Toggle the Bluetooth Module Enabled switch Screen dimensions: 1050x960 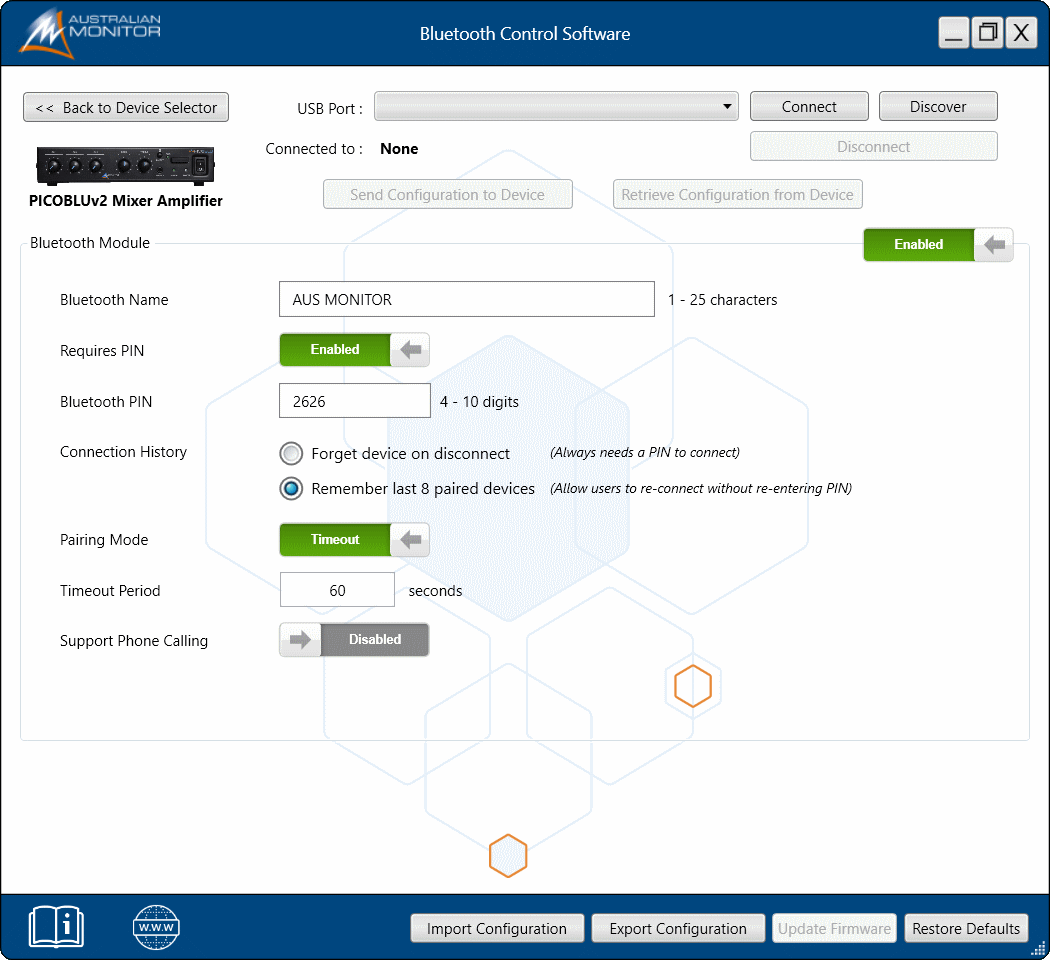pyautogui.click(x=938, y=245)
